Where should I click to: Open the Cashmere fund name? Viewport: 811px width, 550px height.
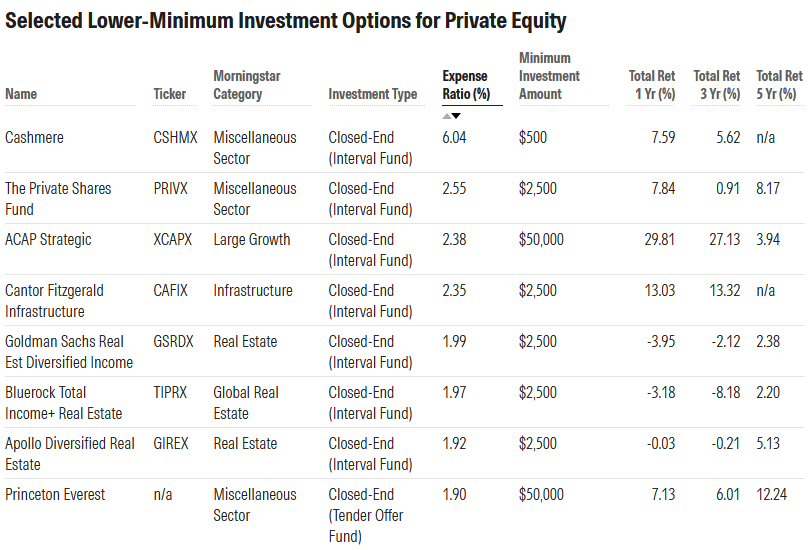[34, 138]
